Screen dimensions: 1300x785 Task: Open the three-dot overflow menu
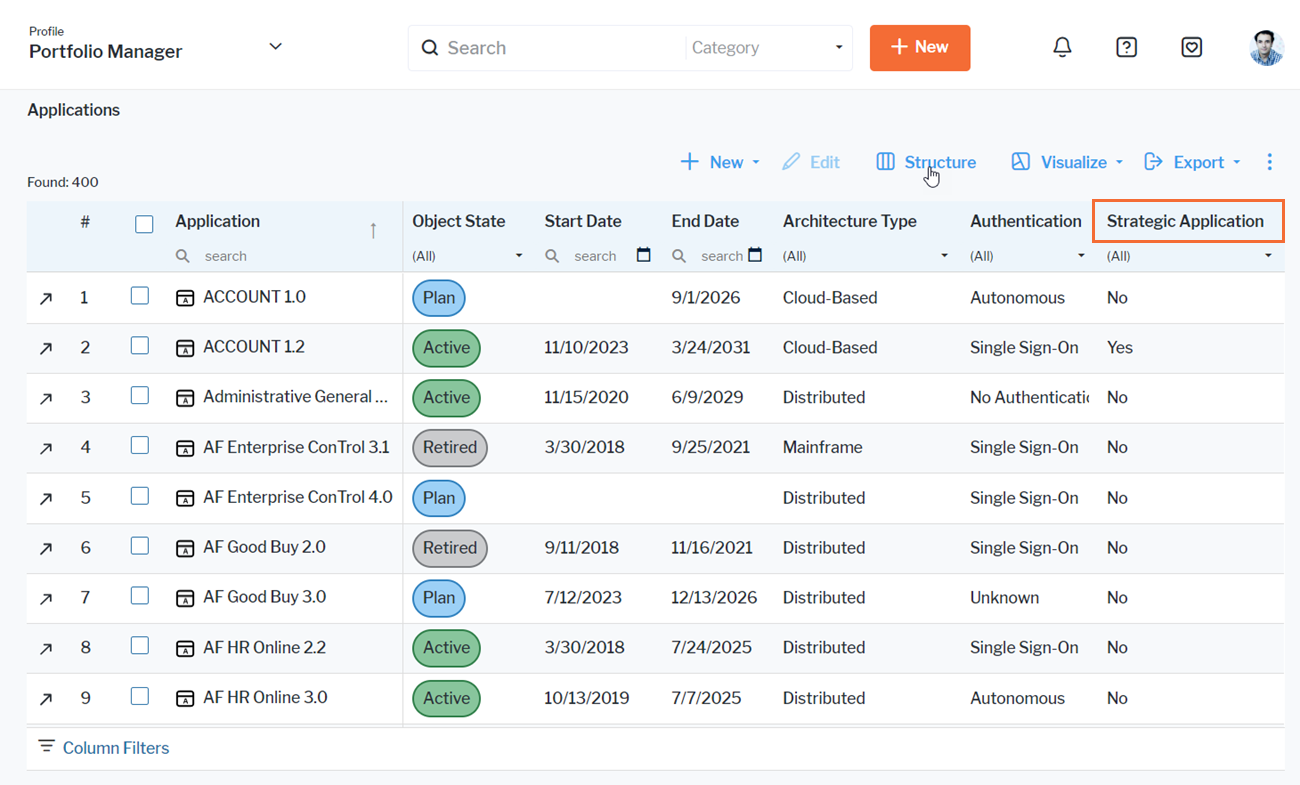pos(1269,161)
